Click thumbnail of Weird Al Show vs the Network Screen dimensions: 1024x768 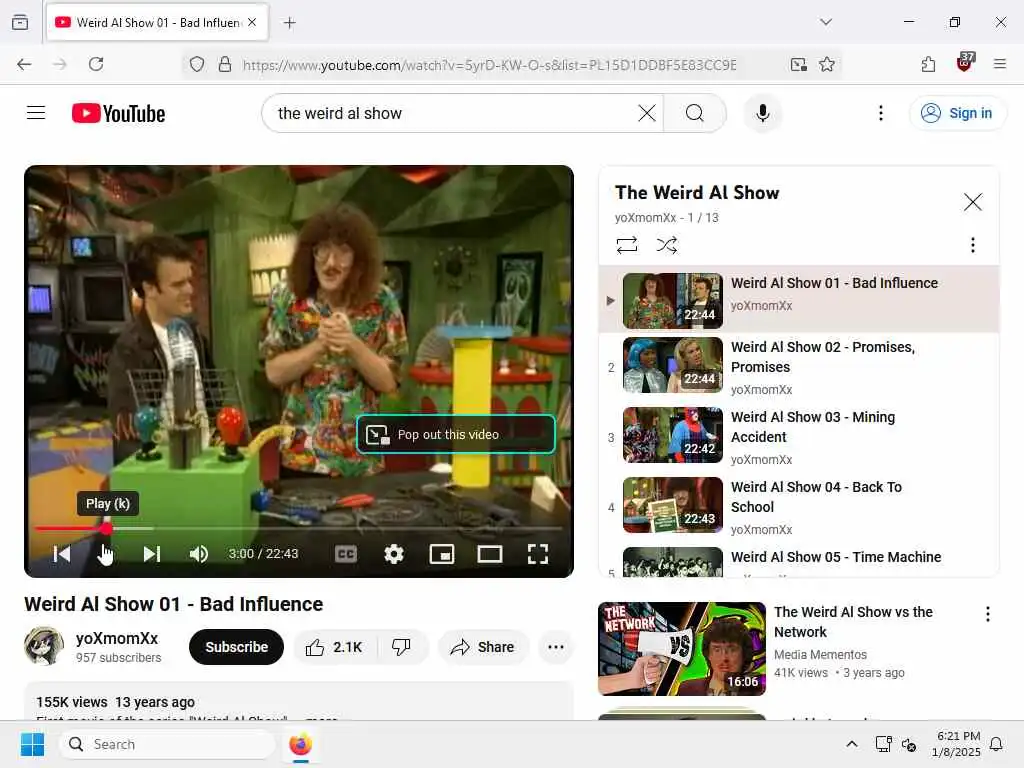tap(682, 648)
